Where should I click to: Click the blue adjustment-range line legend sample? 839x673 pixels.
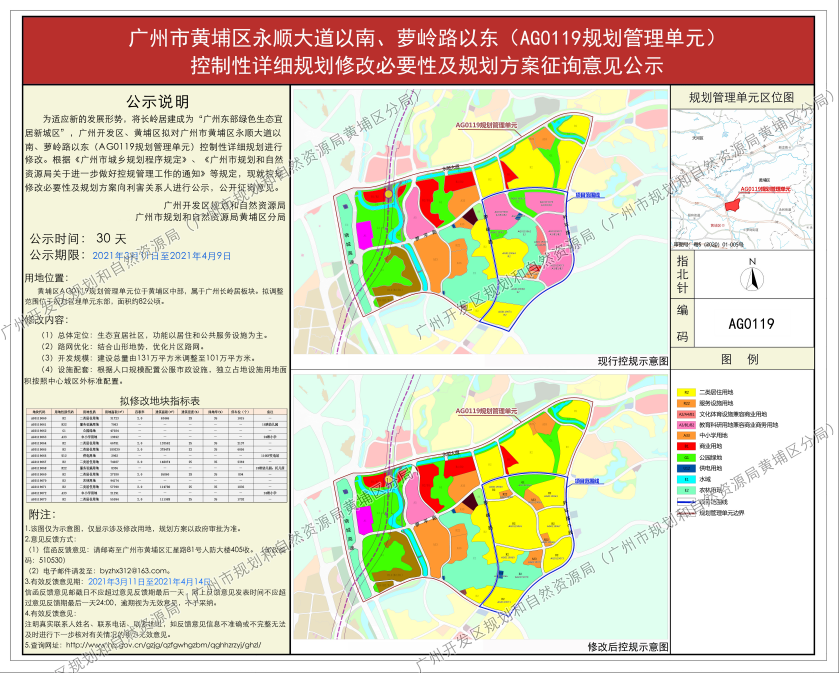tap(686, 502)
